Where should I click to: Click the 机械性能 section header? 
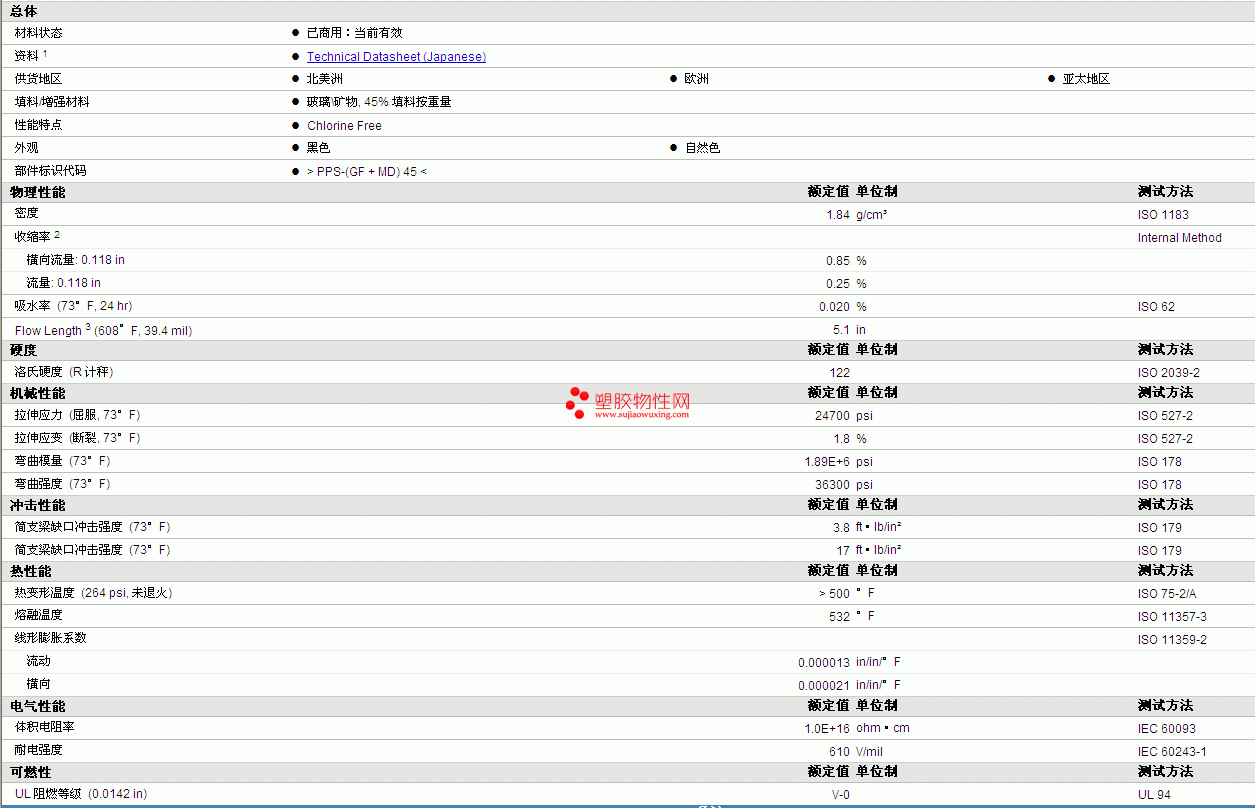[x=38, y=393]
